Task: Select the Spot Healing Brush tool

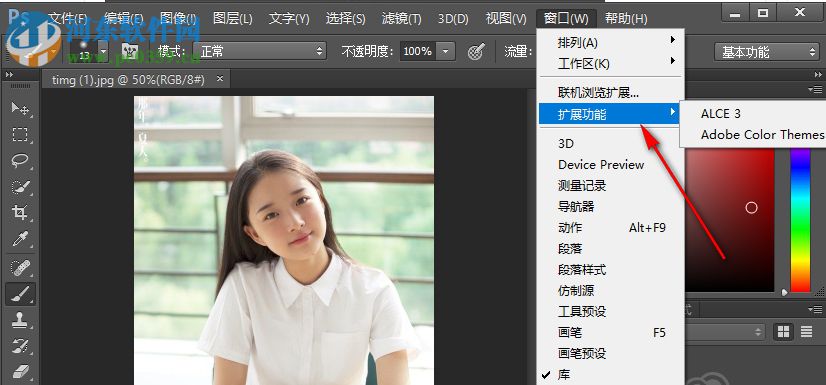Action: point(20,268)
